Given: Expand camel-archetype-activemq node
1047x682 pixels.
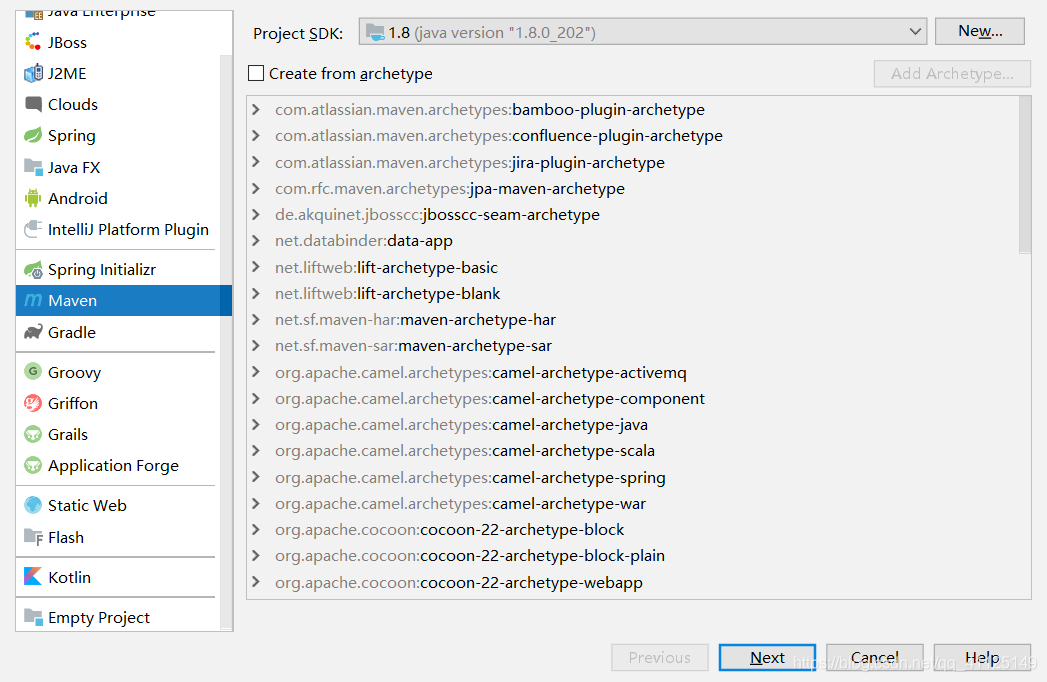Looking at the screenshot, I should [x=256, y=372].
